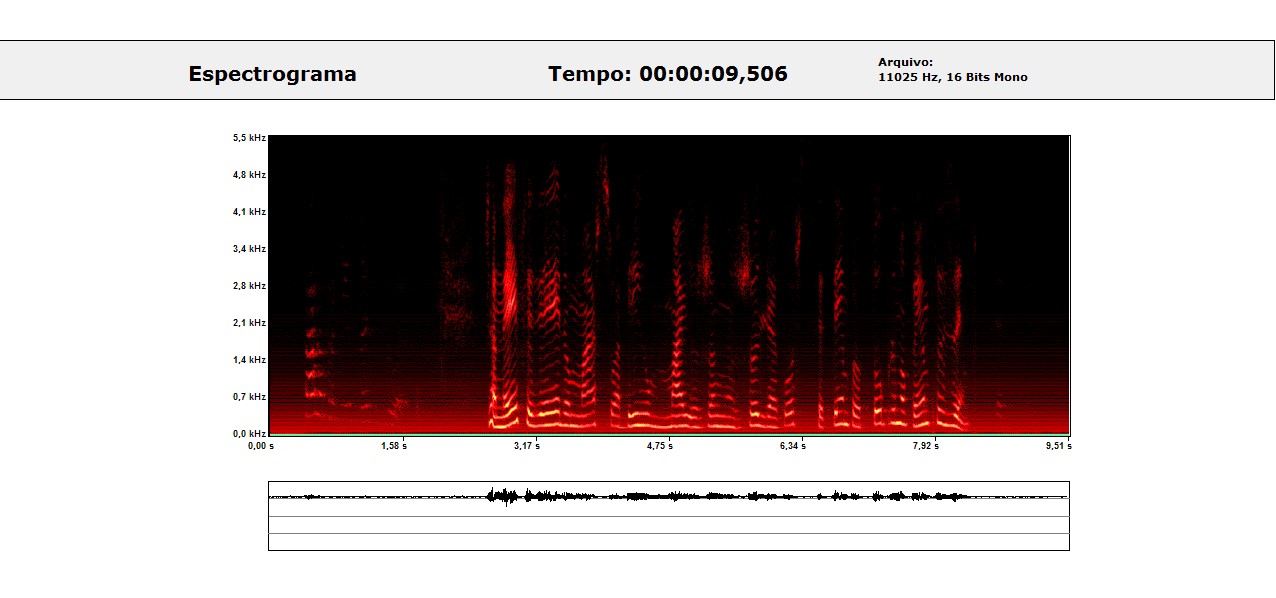Click the 1,58 s time axis label
The image size is (1276, 598).
pos(394,446)
